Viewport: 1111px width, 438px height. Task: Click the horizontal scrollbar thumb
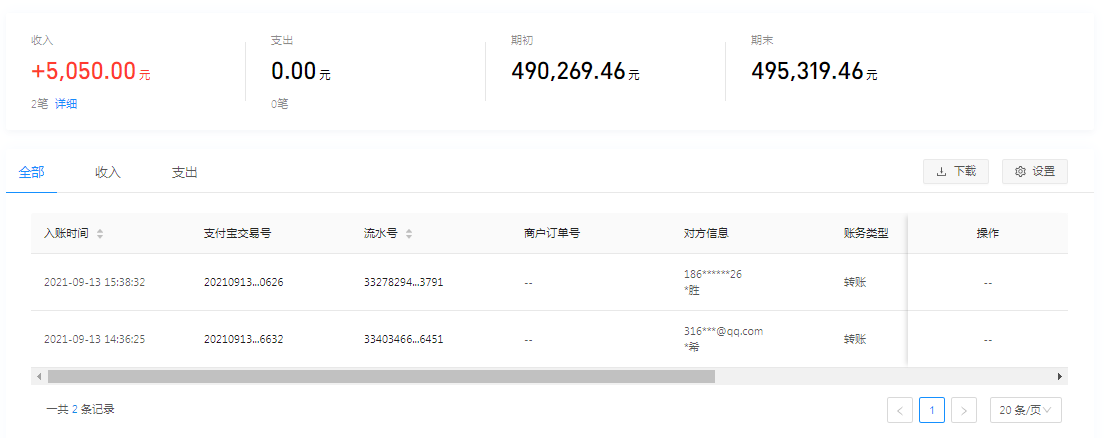[x=380, y=376]
